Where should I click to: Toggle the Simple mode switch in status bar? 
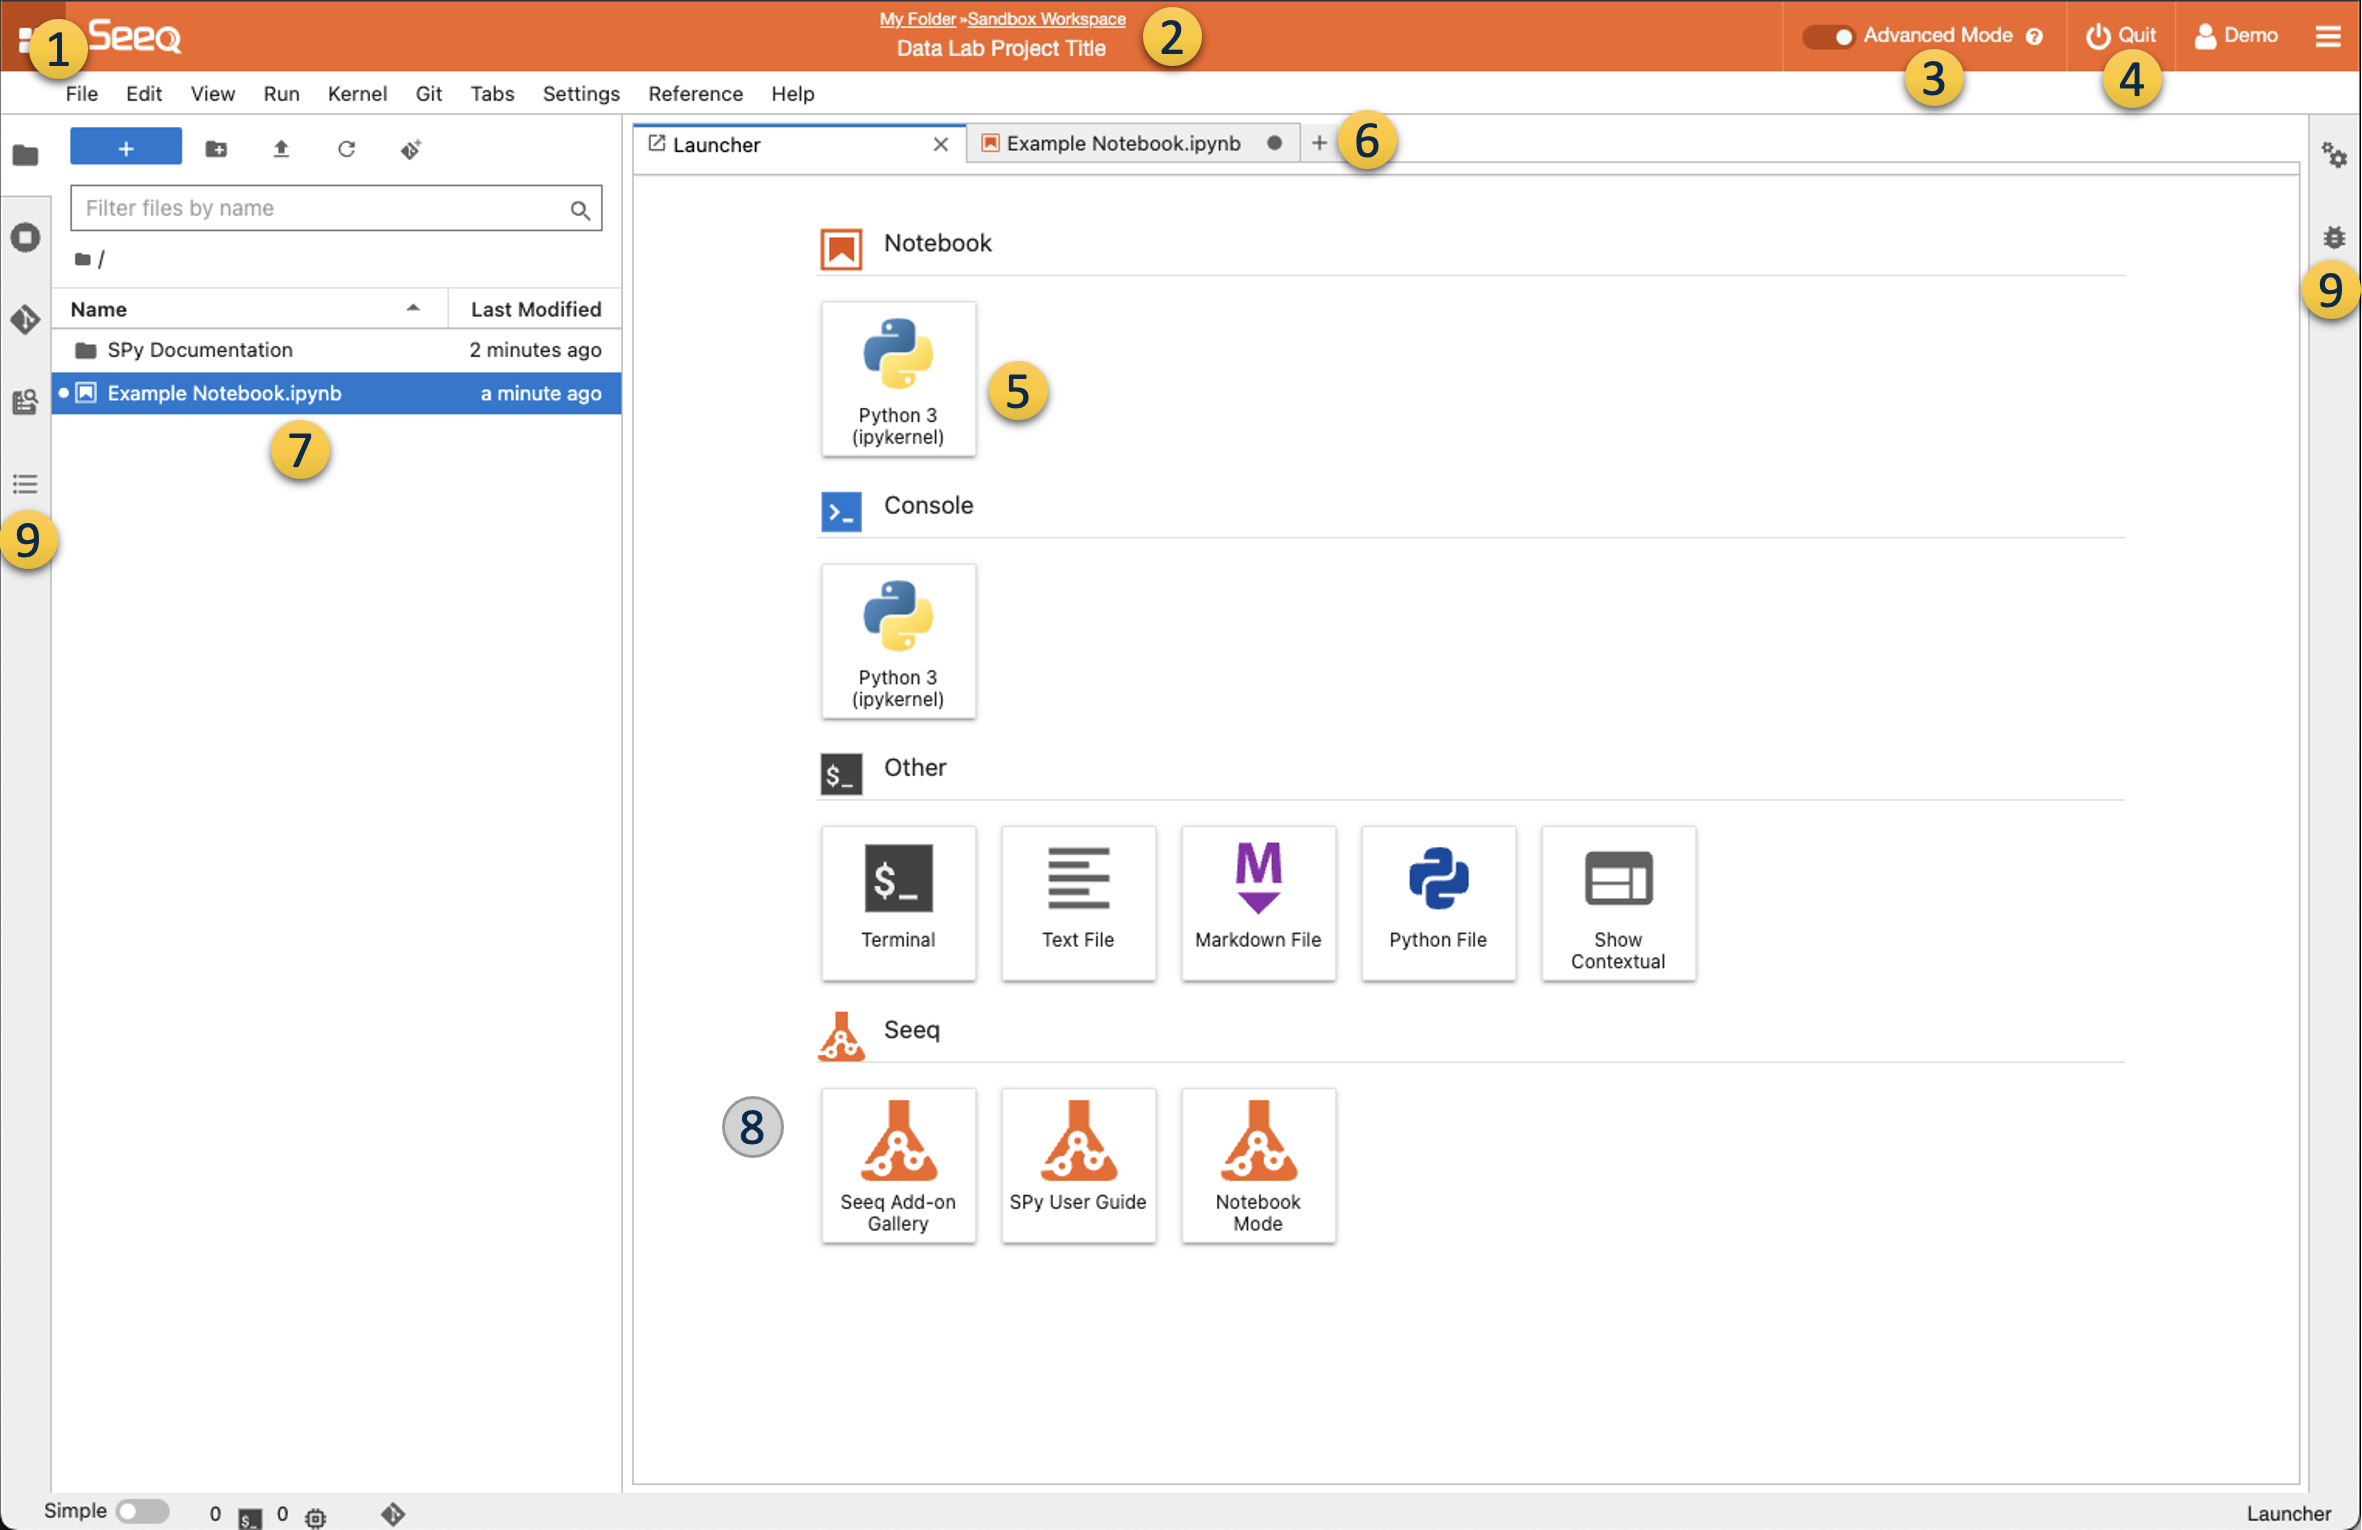coord(141,1510)
